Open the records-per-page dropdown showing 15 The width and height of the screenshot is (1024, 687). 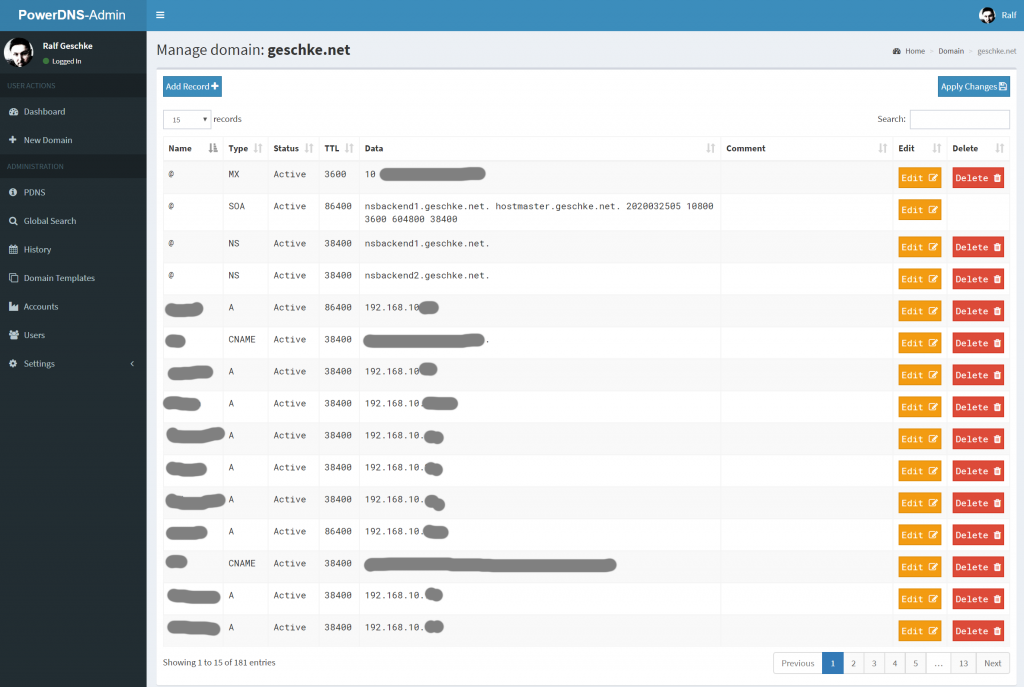tap(186, 119)
